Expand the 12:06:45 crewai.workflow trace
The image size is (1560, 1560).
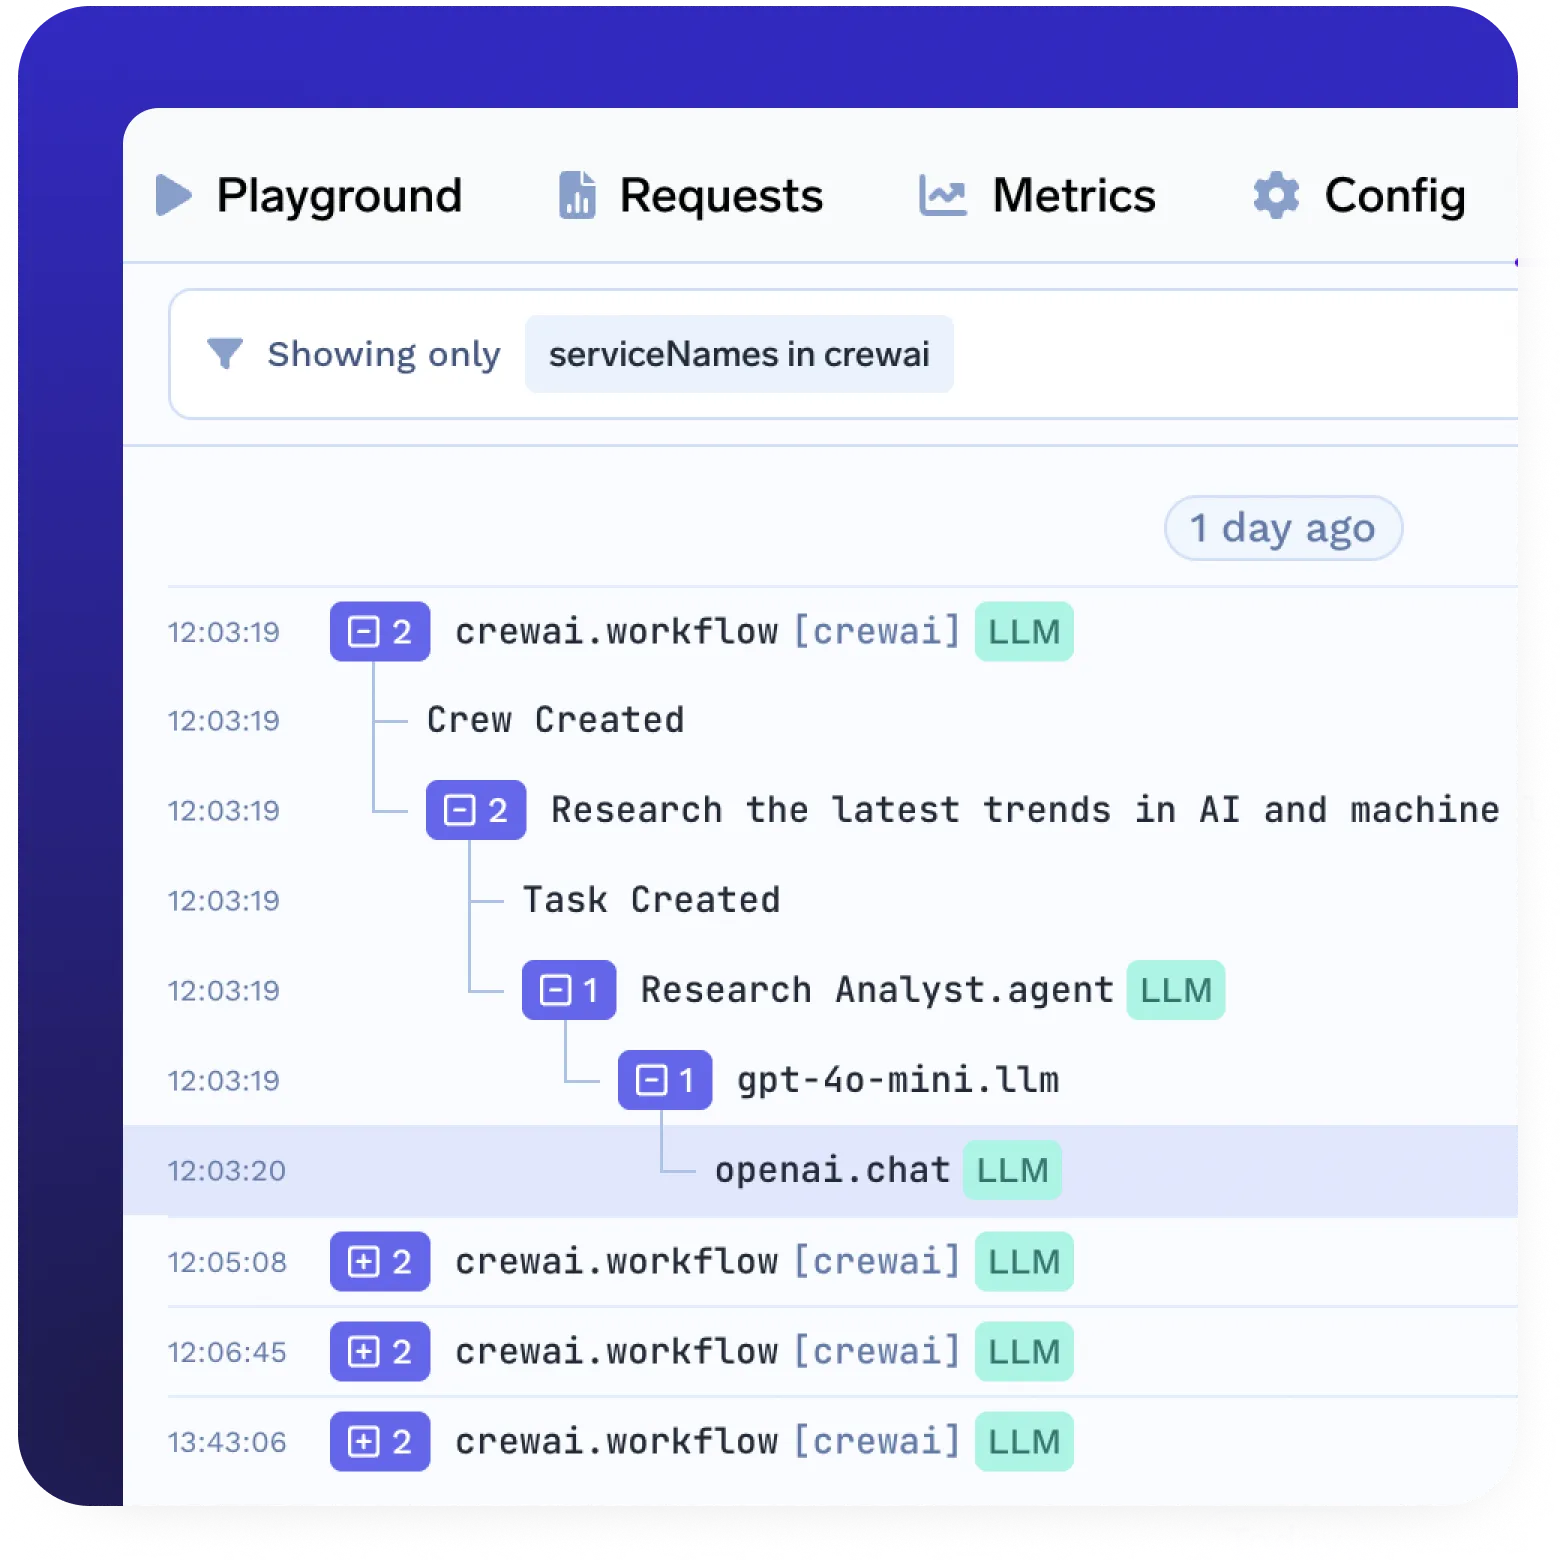(x=380, y=1351)
